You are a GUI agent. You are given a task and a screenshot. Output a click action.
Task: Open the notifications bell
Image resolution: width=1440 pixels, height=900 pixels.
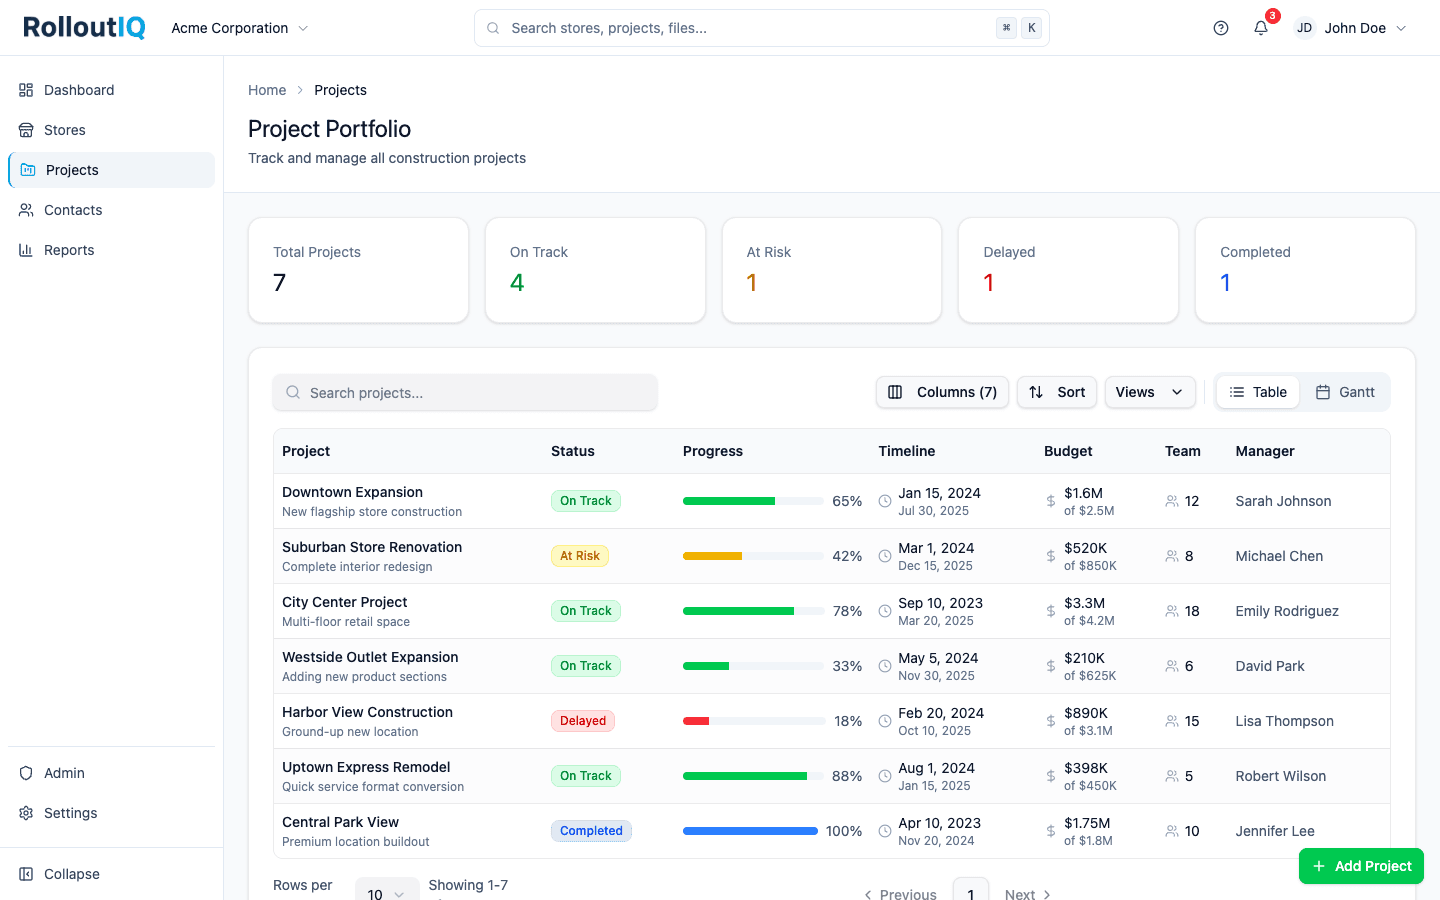point(1260,28)
